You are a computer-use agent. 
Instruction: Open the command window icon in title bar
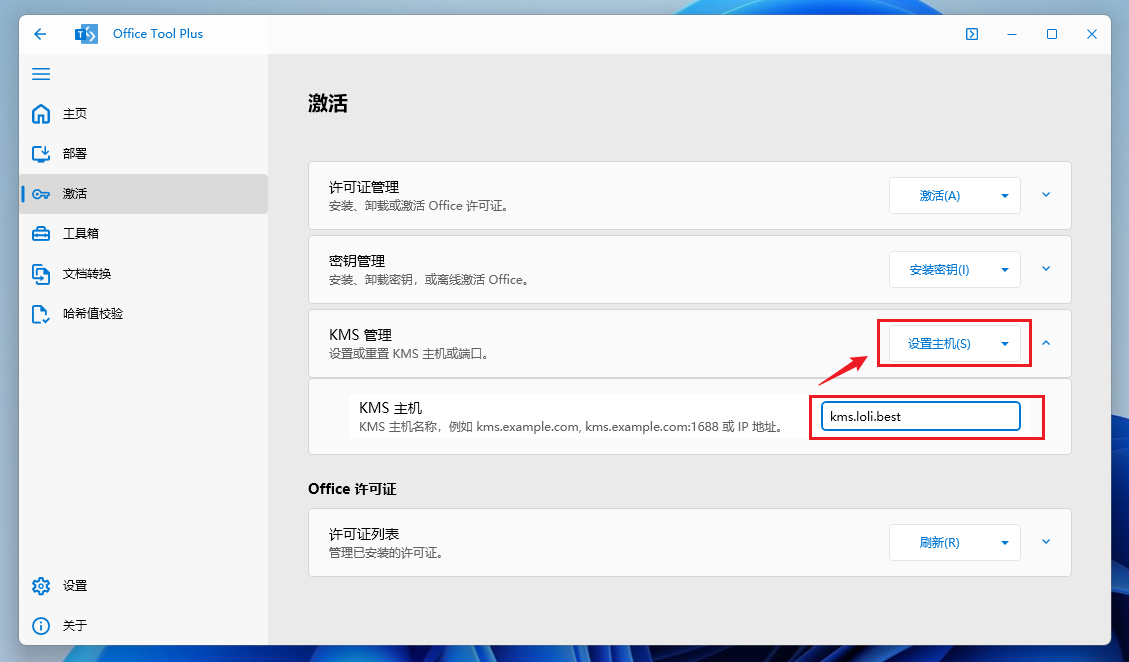point(972,34)
